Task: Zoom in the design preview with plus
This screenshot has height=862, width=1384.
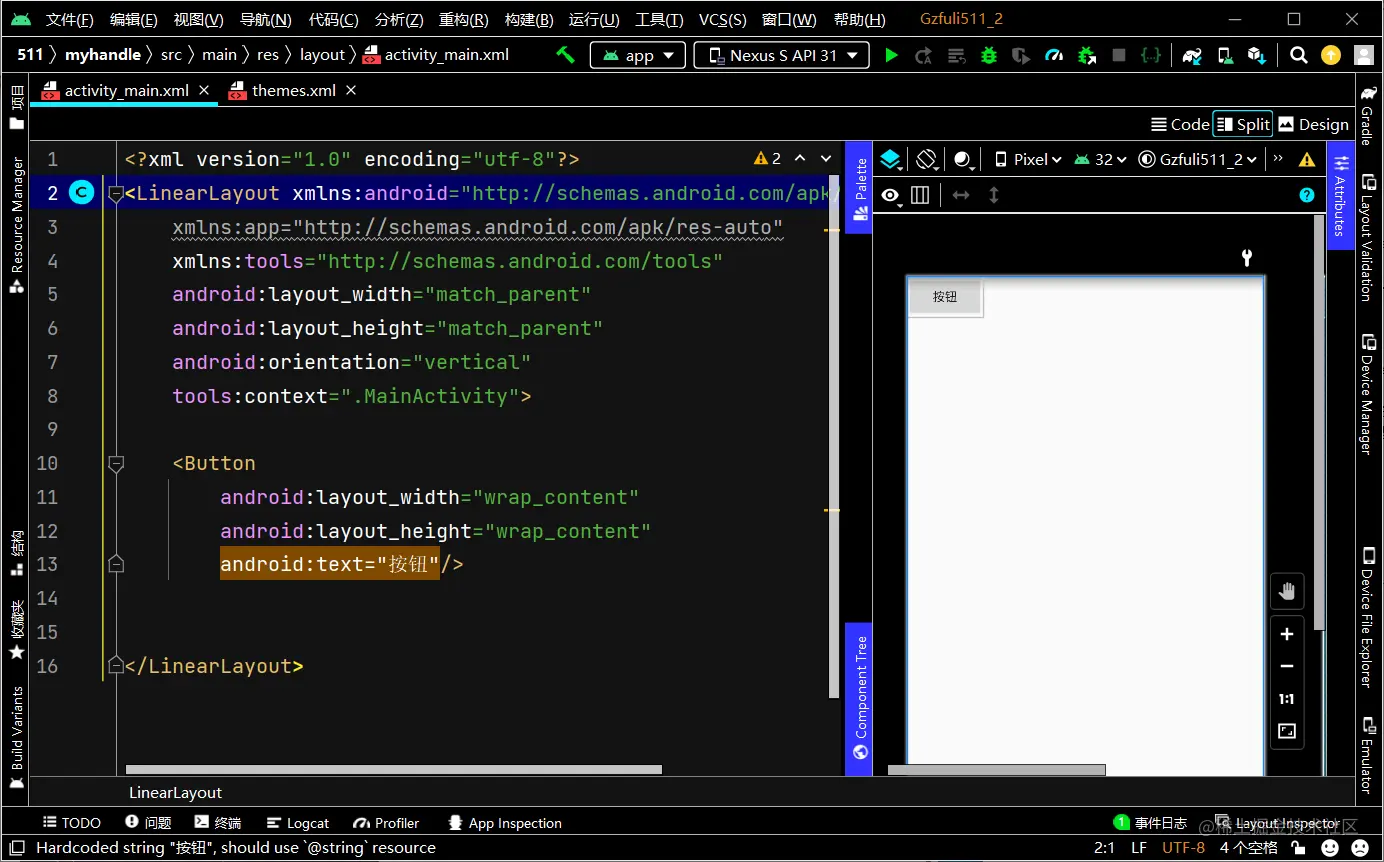Action: (x=1287, y=634)
